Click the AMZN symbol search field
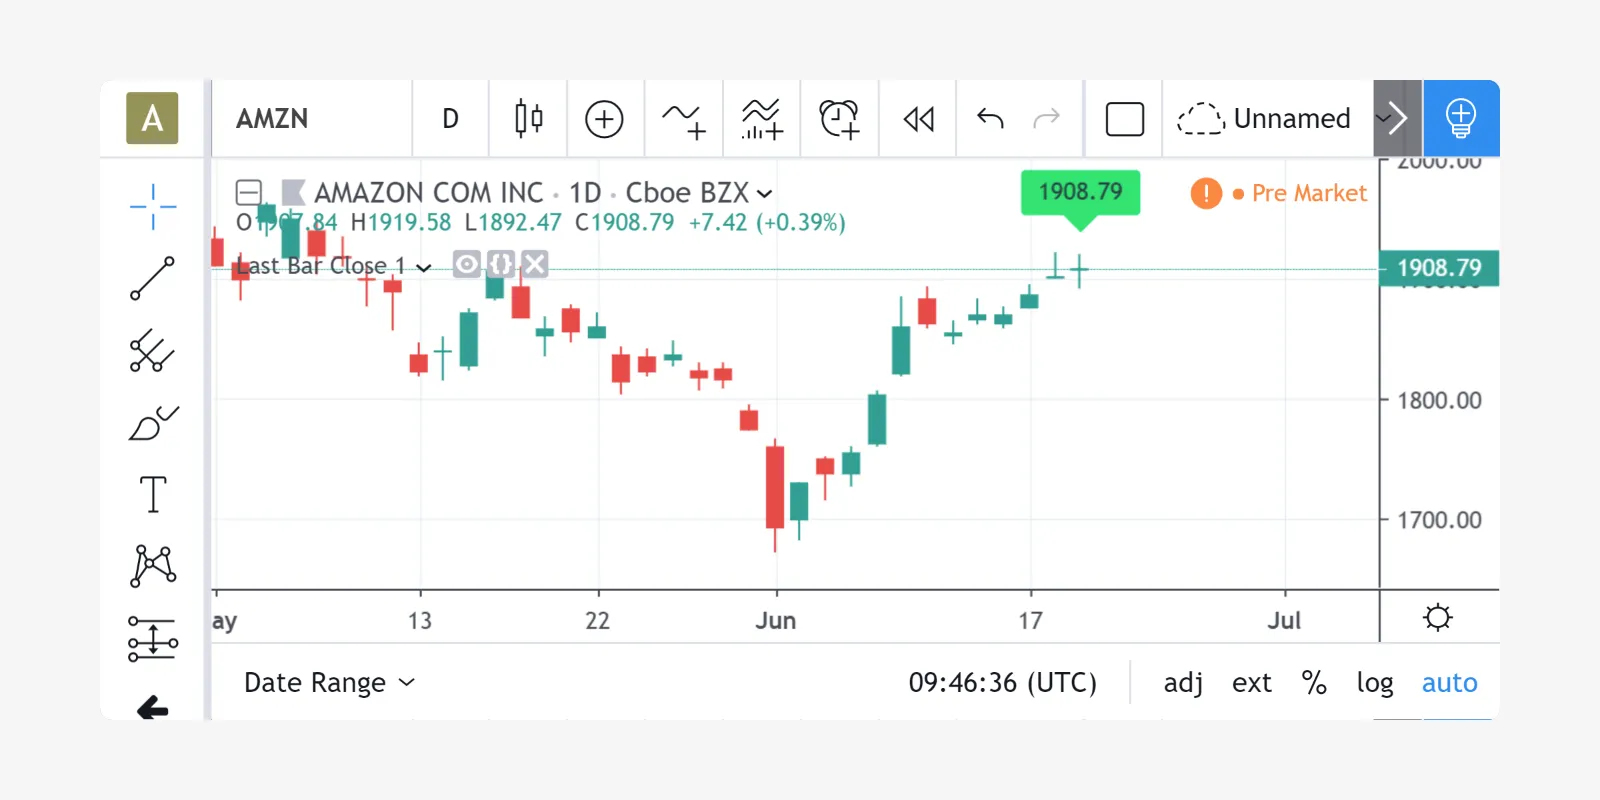The image size is (1600, 800). click(x=310, y=119)
